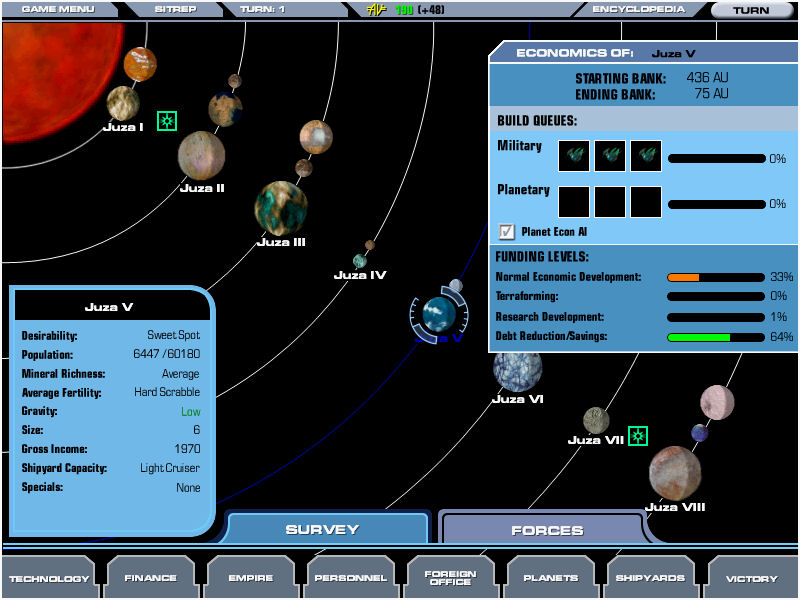This screenshot has height=600, width=800.
Task: Open the Personnel screen
Action: pyautogui.click(x=351, y=578)
